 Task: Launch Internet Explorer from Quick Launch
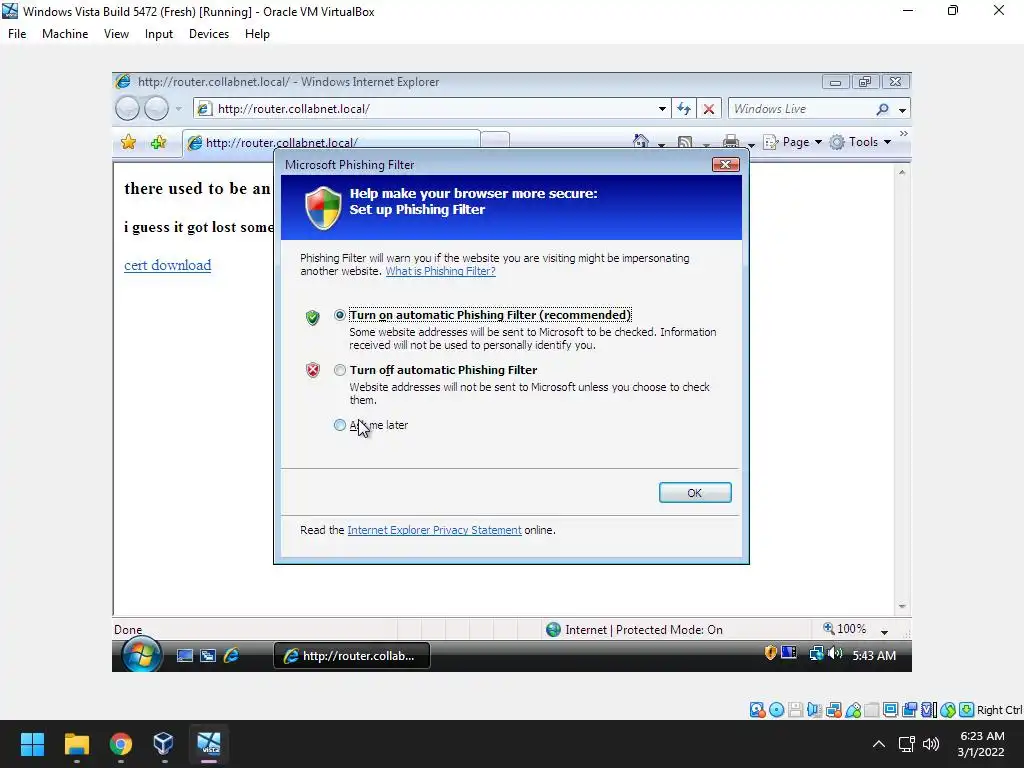coord(231,655)
